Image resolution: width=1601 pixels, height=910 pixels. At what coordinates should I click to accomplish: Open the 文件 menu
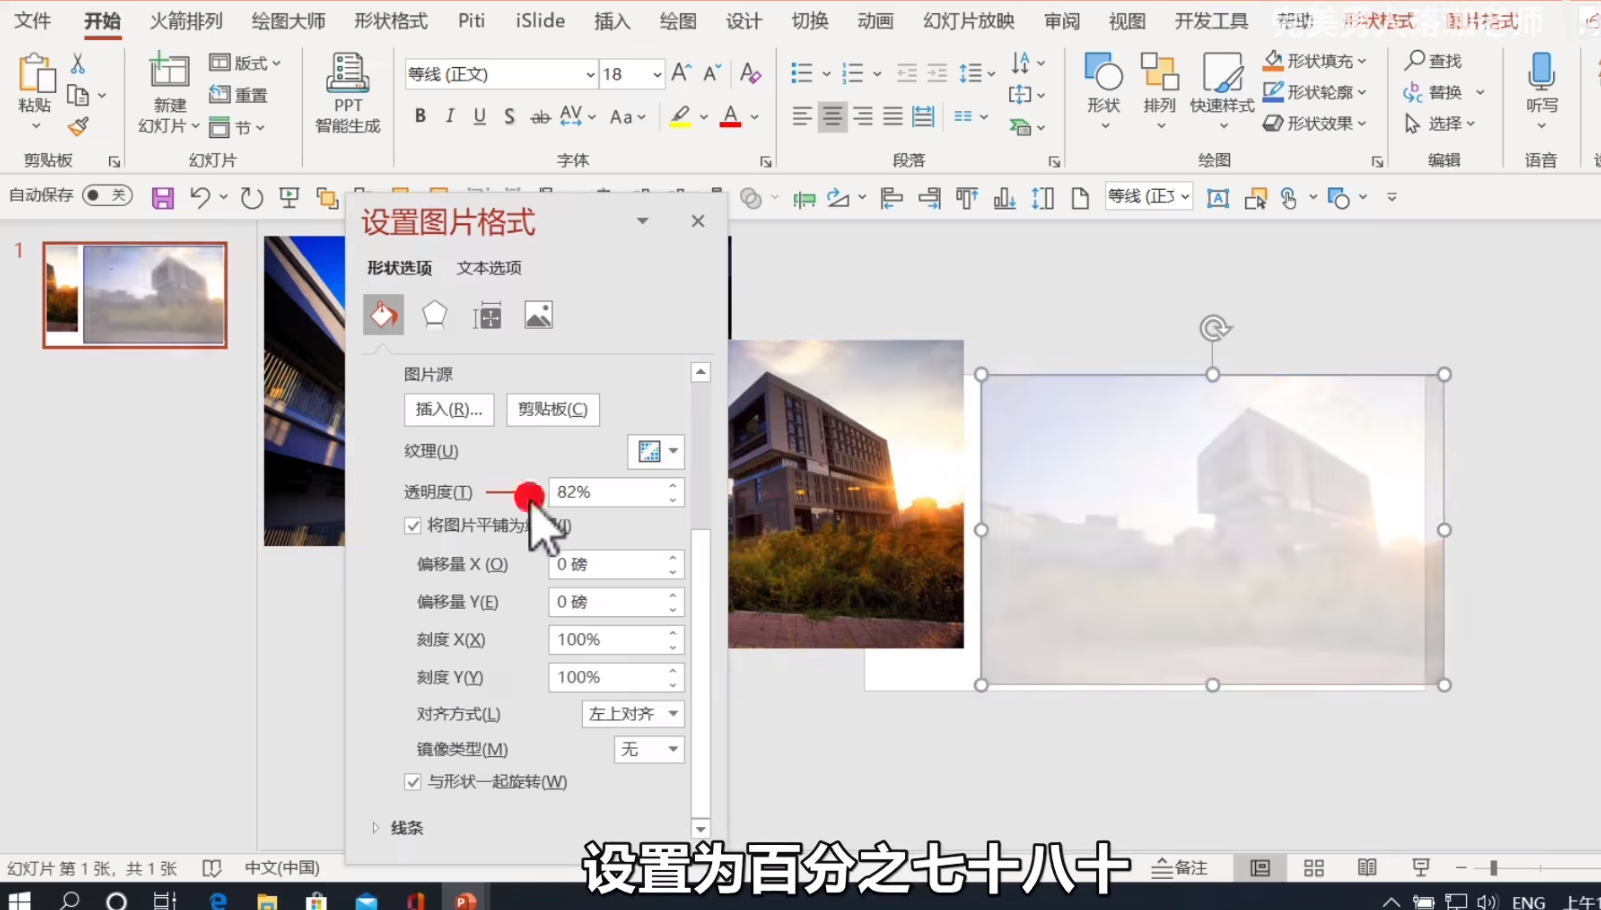click(33, 21)
